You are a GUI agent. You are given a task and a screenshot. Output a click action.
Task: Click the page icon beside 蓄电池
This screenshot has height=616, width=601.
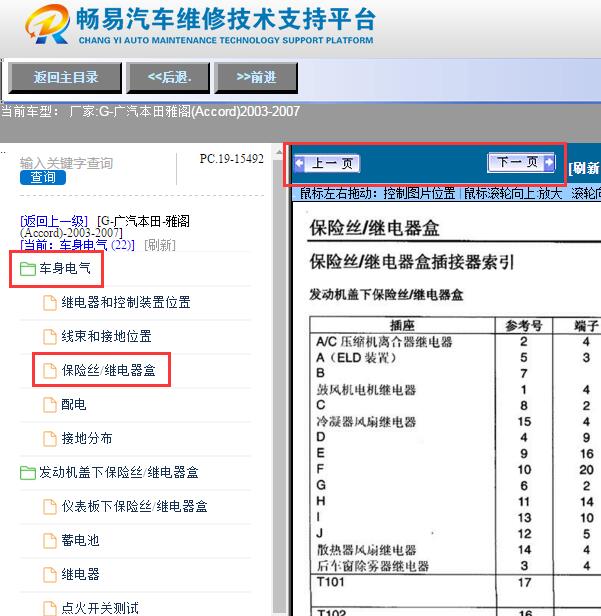pyautogui.click(x=50, y=541)
